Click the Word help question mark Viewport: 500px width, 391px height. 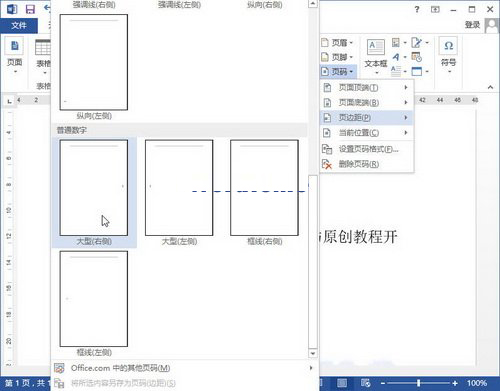[x=417, y=9]
